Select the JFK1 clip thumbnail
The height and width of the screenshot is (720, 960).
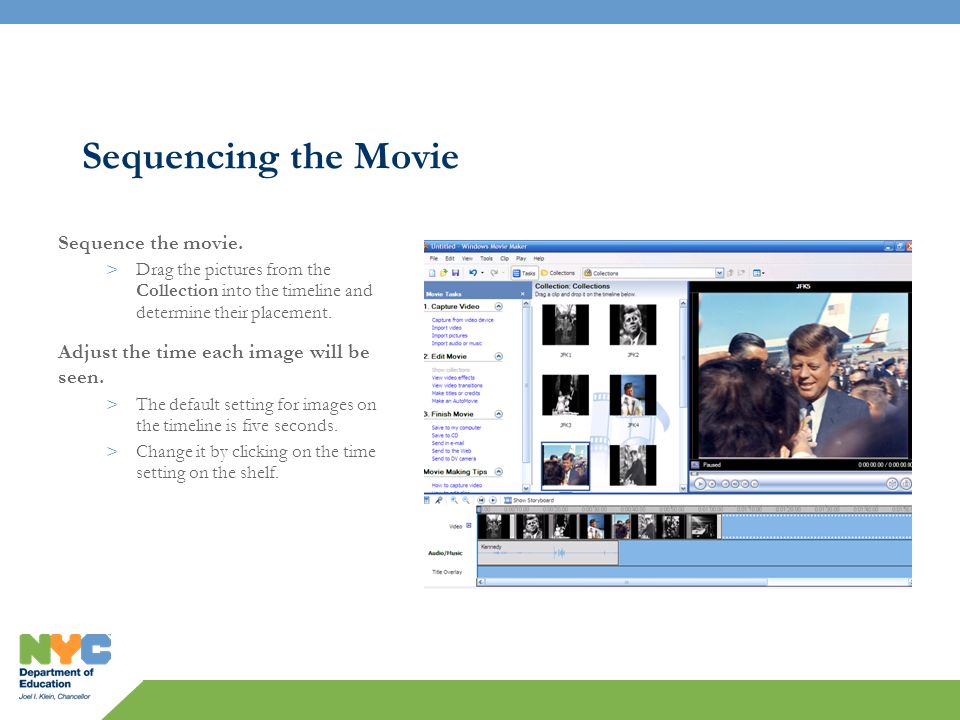tap(565, 325)
